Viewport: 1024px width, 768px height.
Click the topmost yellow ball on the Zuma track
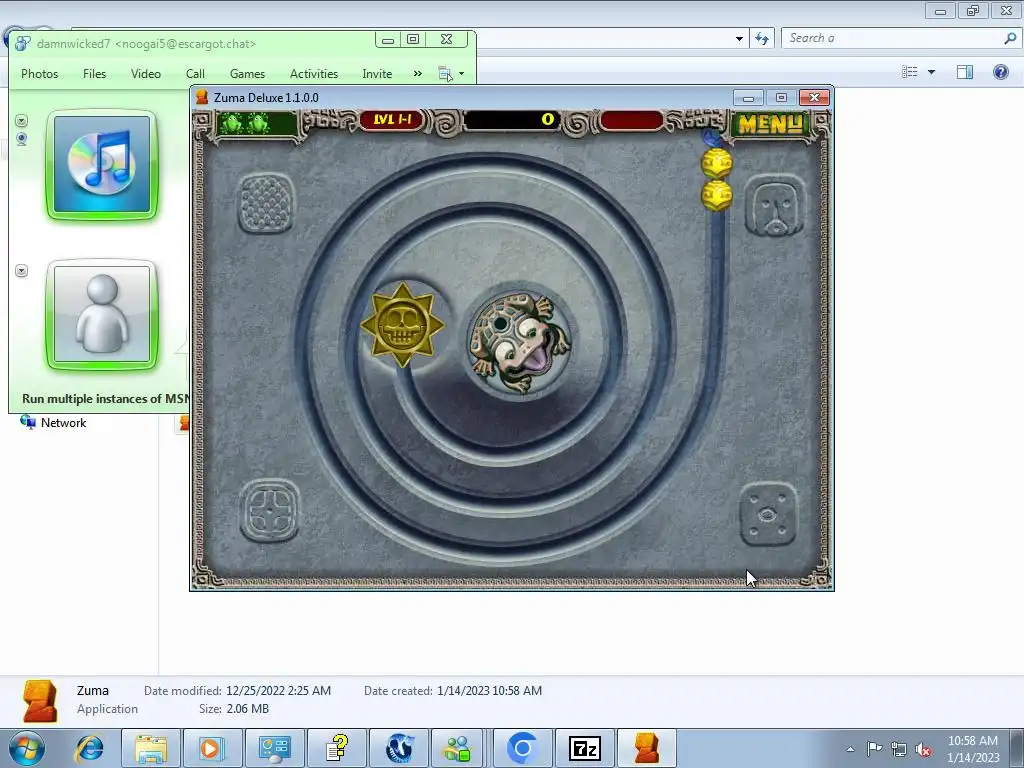click(716, 163)
